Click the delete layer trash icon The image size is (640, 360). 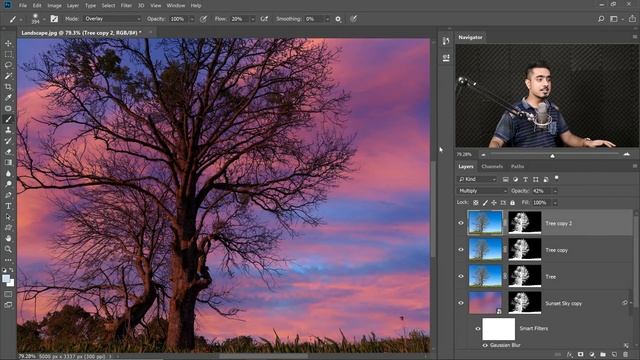point(625,355)
